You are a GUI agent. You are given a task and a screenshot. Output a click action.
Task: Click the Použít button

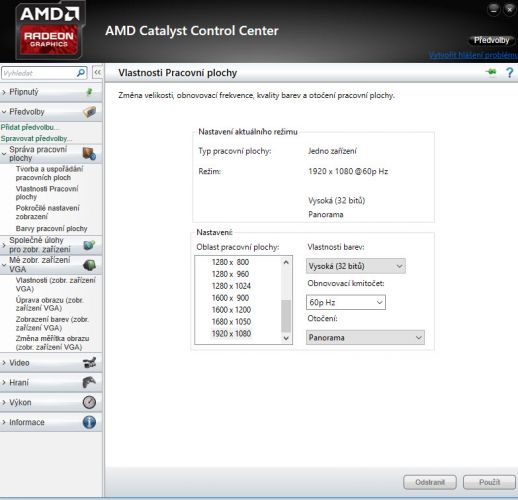click(x=489, y=482)
